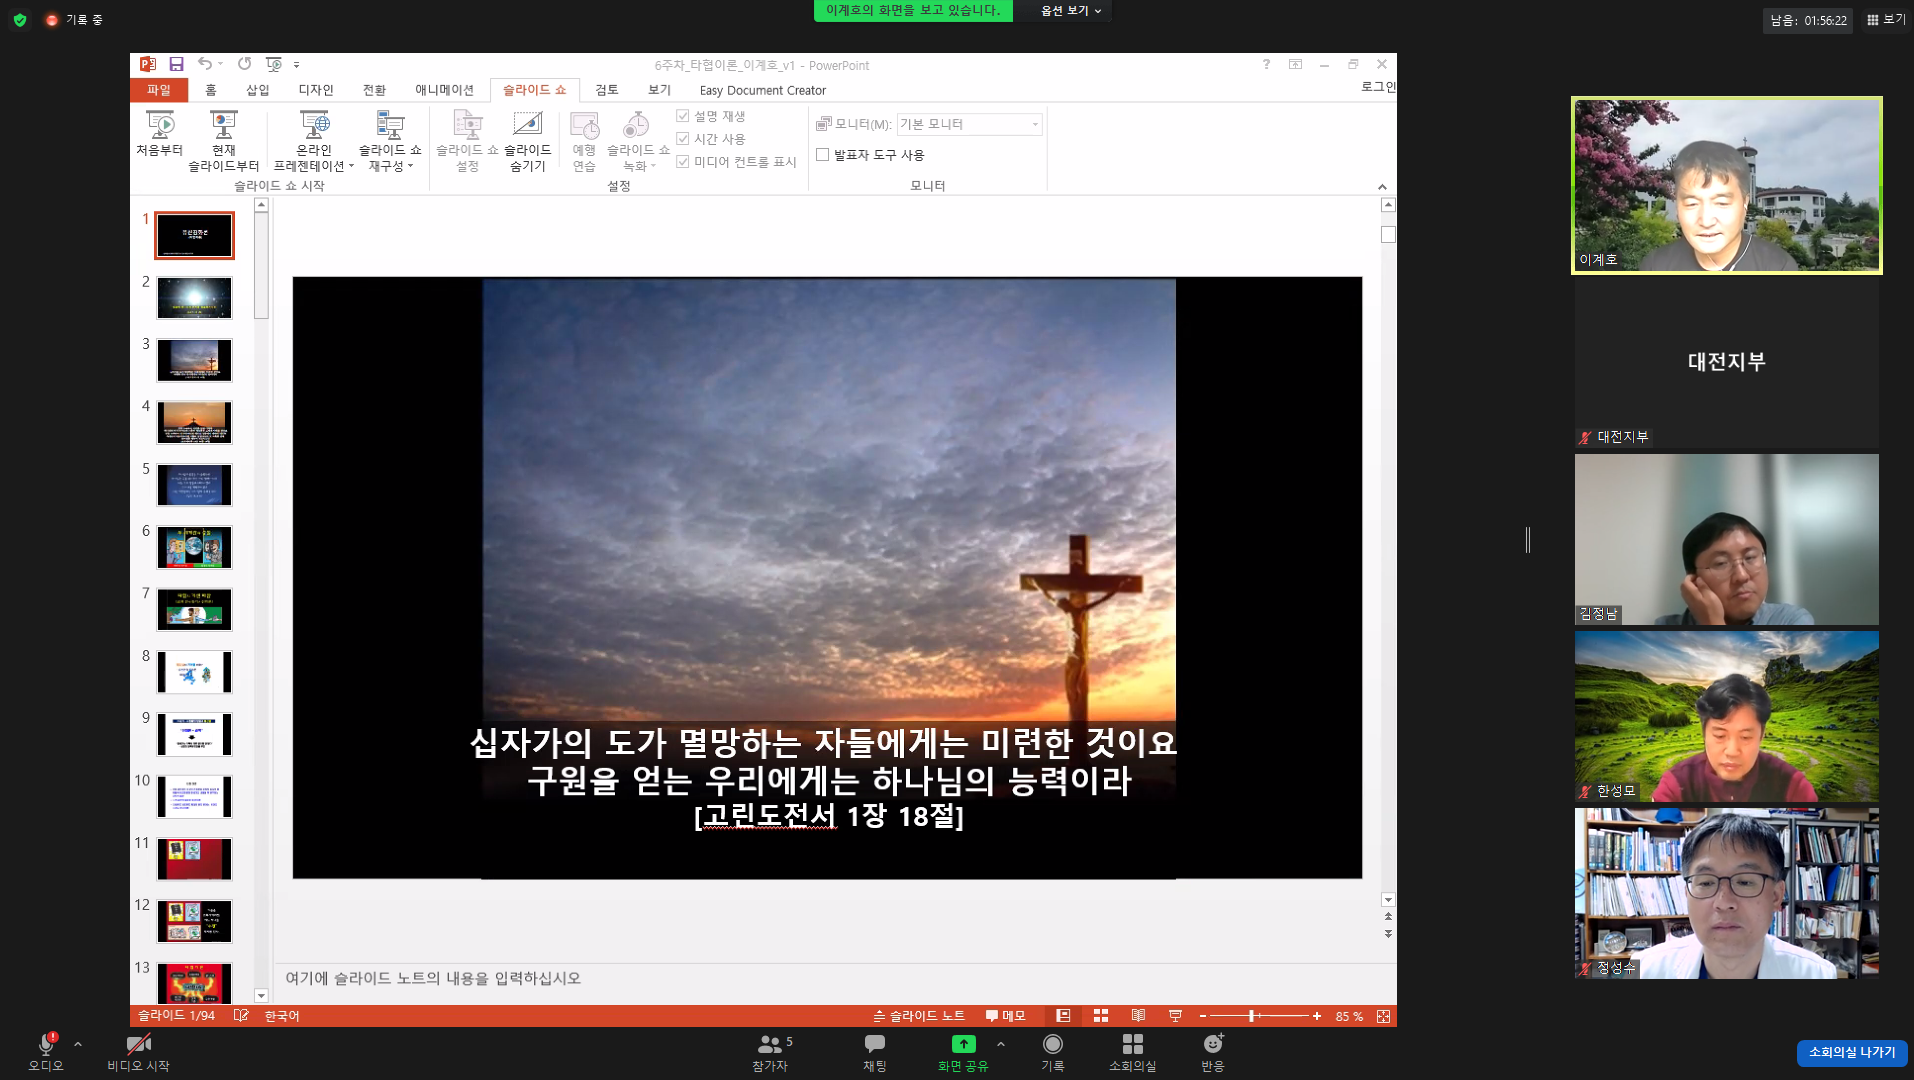Open Zoom chat (채팅) panel

tap(875, 1053)
